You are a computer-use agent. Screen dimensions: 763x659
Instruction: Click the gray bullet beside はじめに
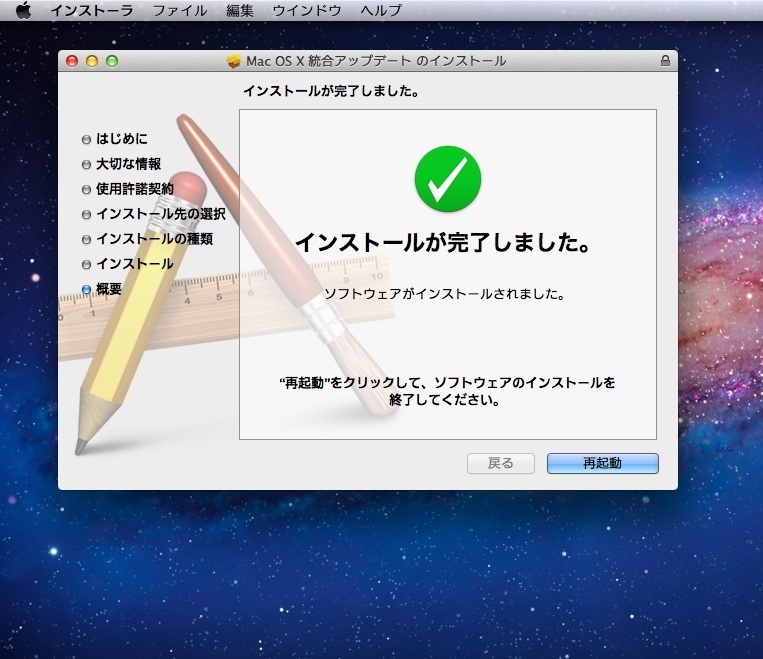pyautogui.click(x=86, y=140)
